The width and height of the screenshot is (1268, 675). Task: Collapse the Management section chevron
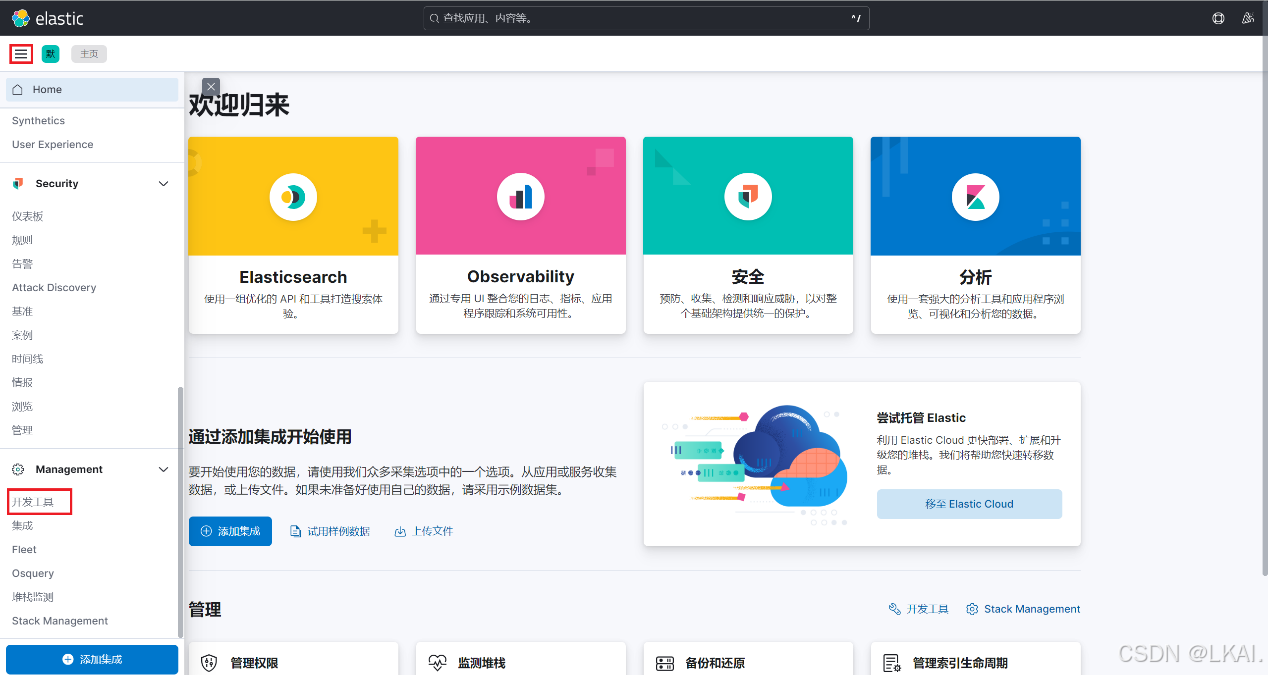164,470
